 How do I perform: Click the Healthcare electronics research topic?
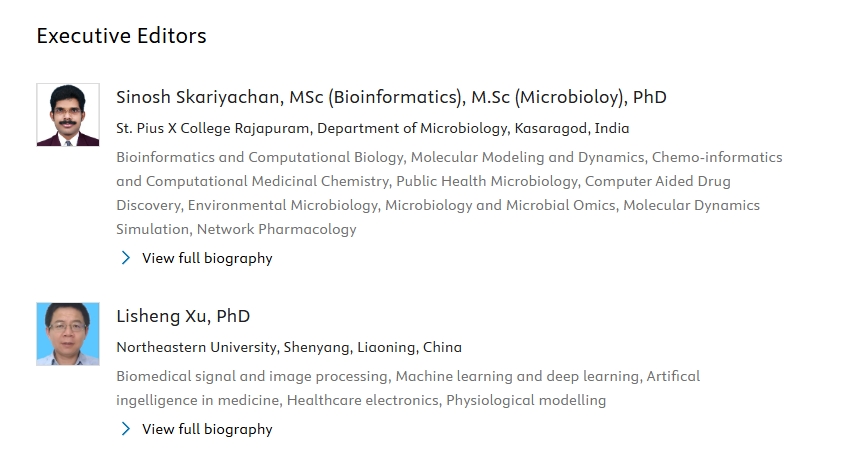point(362,400)
